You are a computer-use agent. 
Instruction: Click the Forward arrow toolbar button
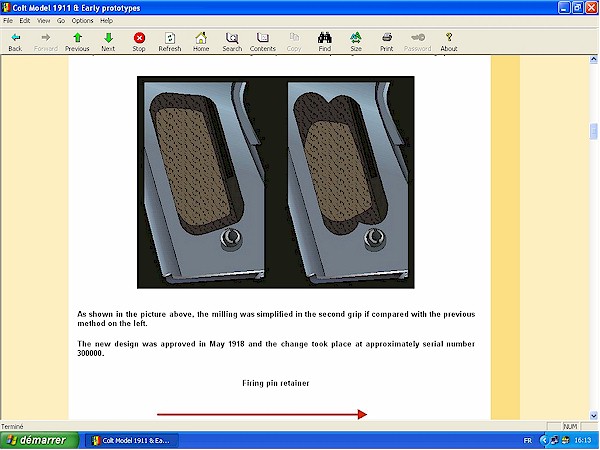click(46, 42)
